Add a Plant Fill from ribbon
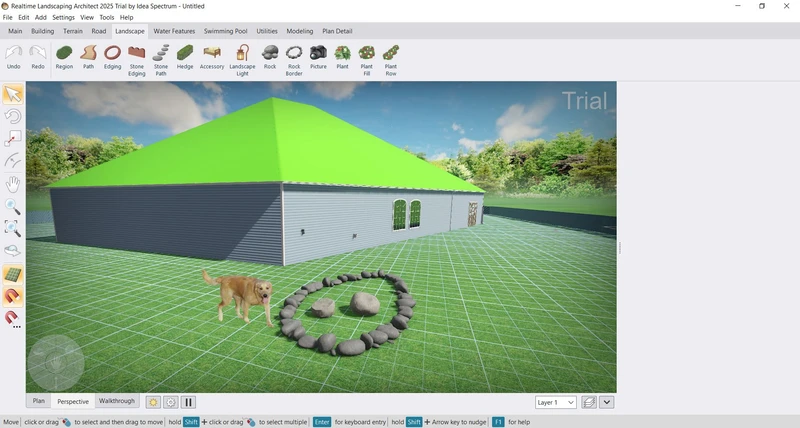This screenshot has height=428, width=800. click(367, 57)
